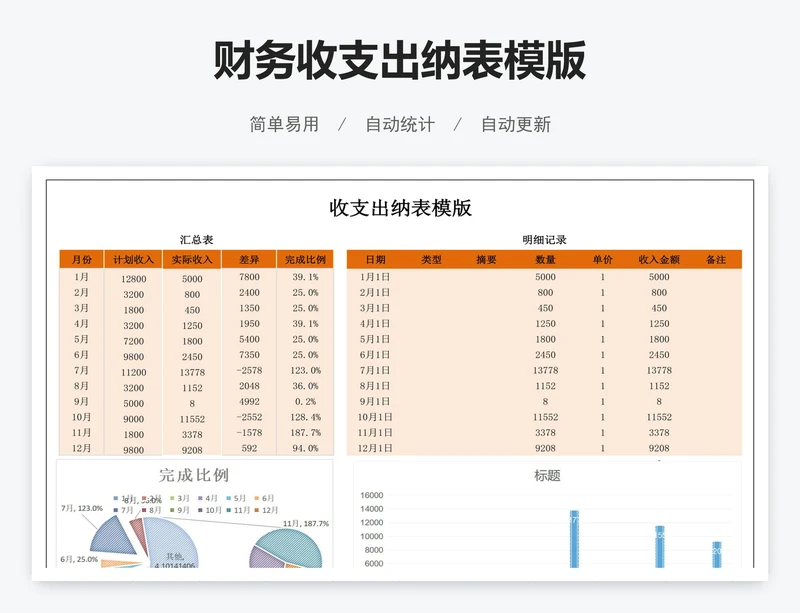The image size is (800, 613).
Task: Click the 6月 legend entry in pie chart
Action: (264, 498)
